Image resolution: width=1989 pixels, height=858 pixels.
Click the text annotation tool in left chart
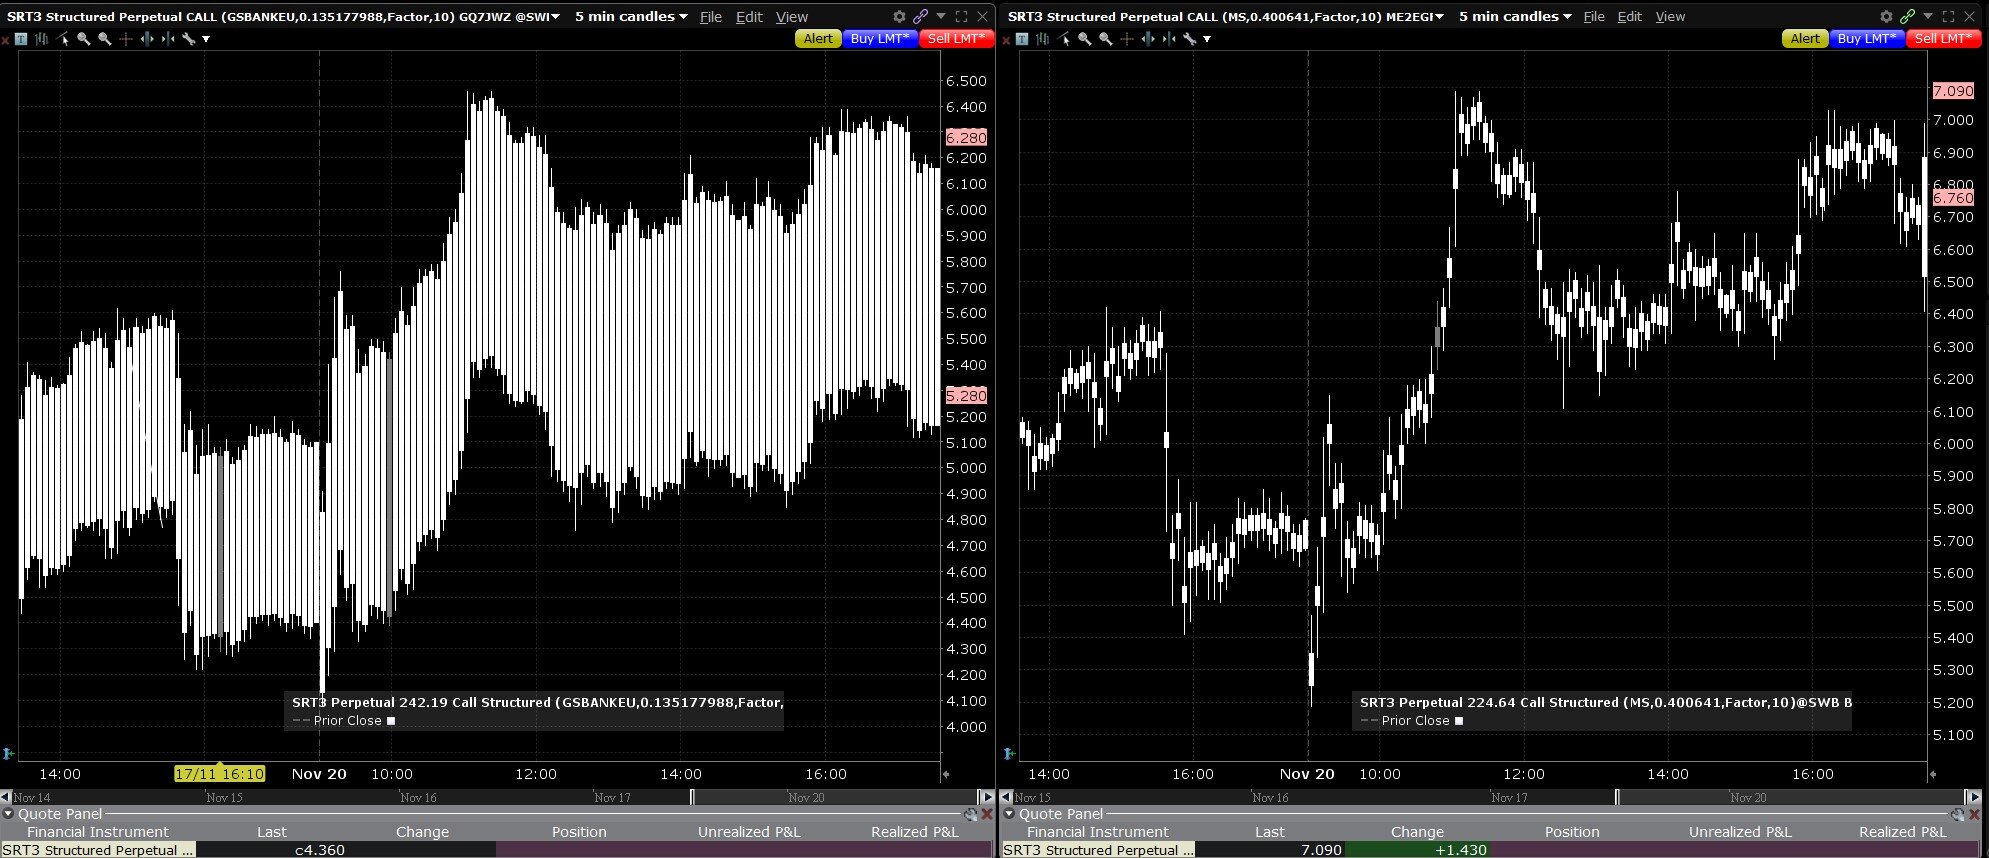click(21, 39)
